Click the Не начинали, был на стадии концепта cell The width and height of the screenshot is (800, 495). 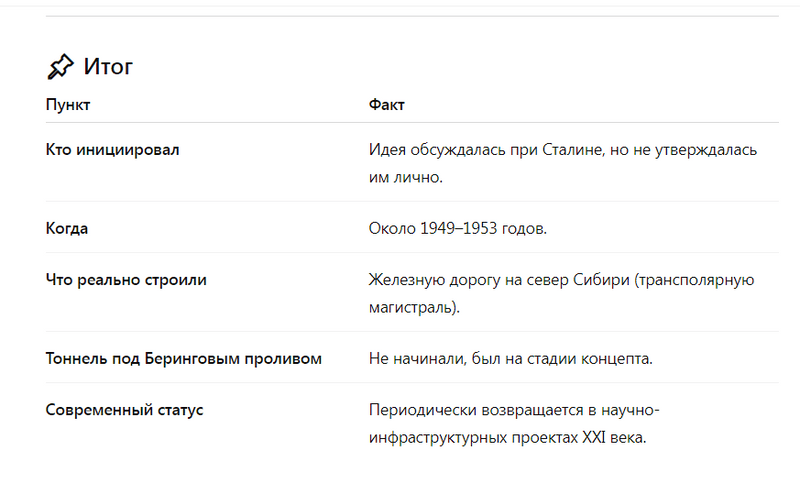pos(510,358)
